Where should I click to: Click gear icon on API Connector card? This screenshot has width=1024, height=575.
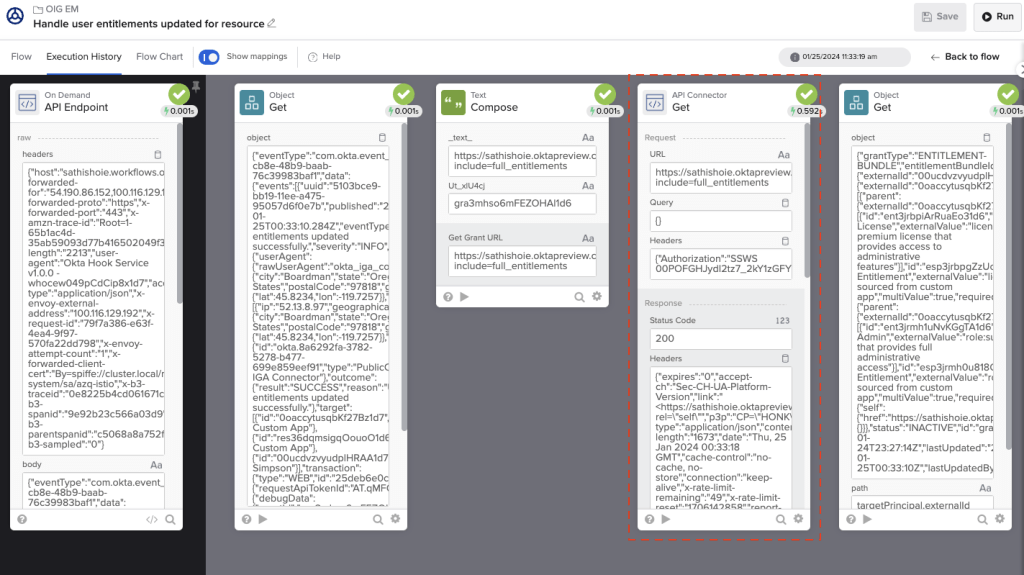[x=797, y=519]
